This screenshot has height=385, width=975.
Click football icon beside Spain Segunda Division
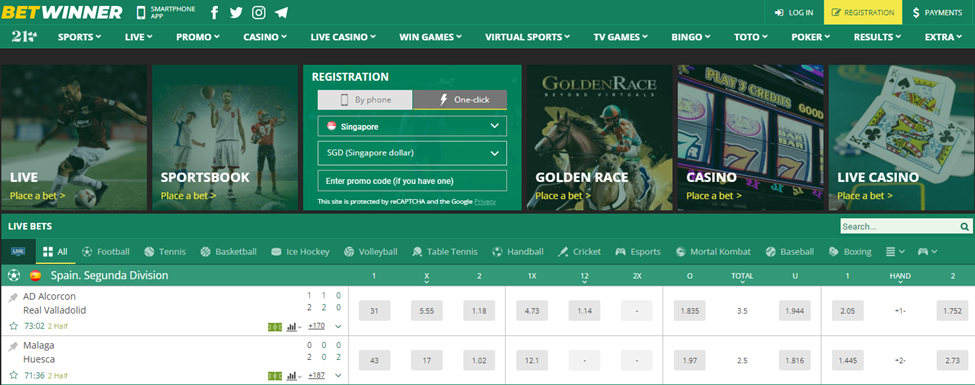(14, 275)
